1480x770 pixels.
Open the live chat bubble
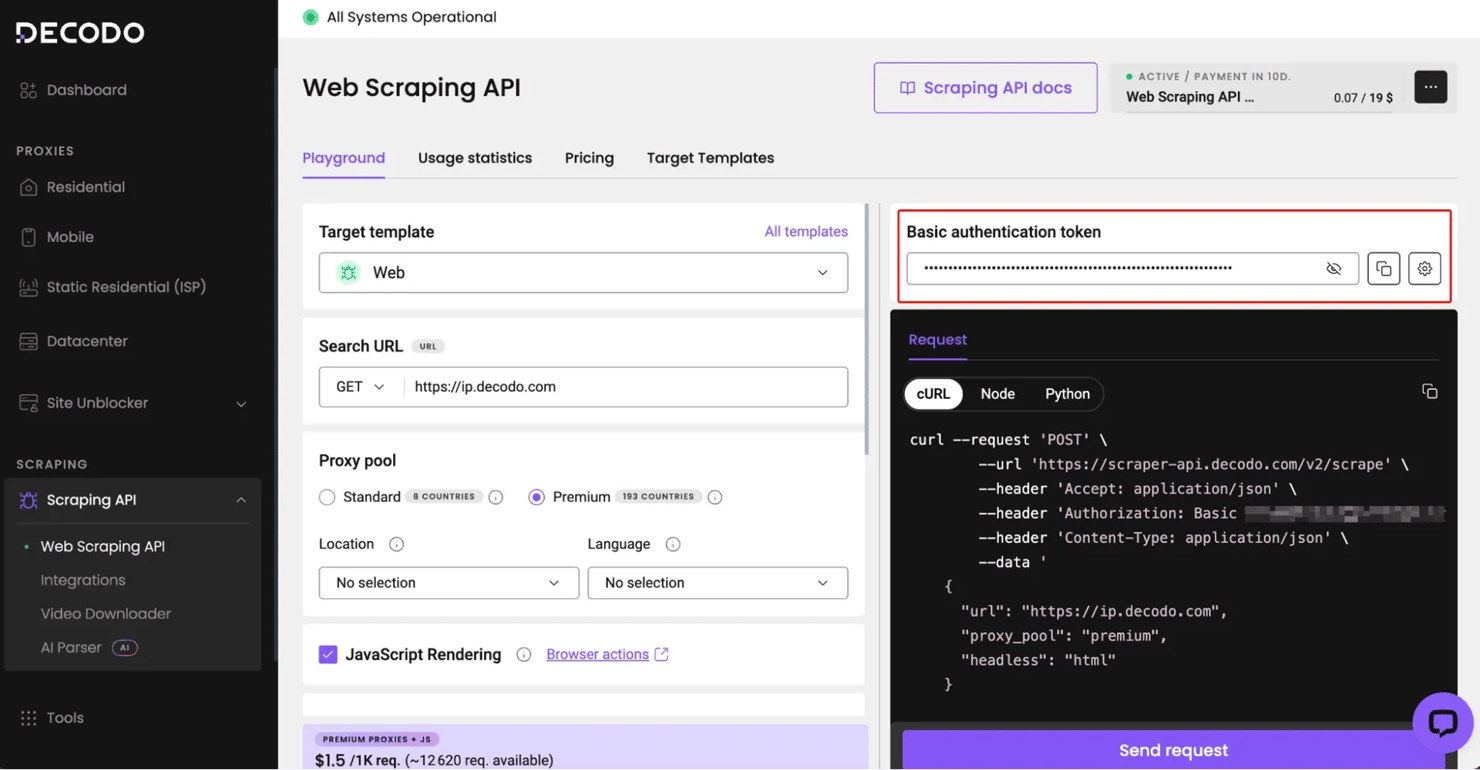click(x=1442, y=722)
